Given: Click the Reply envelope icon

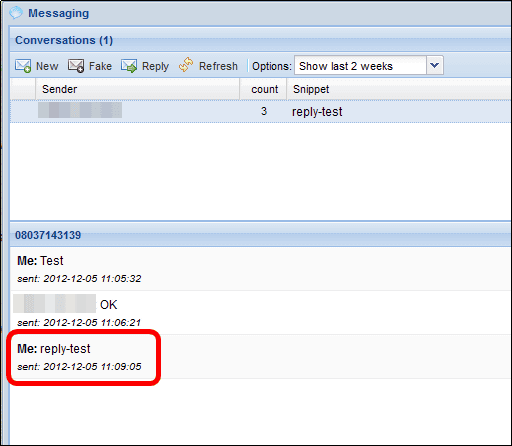Looking at the screenshot, I should point(129,66).
